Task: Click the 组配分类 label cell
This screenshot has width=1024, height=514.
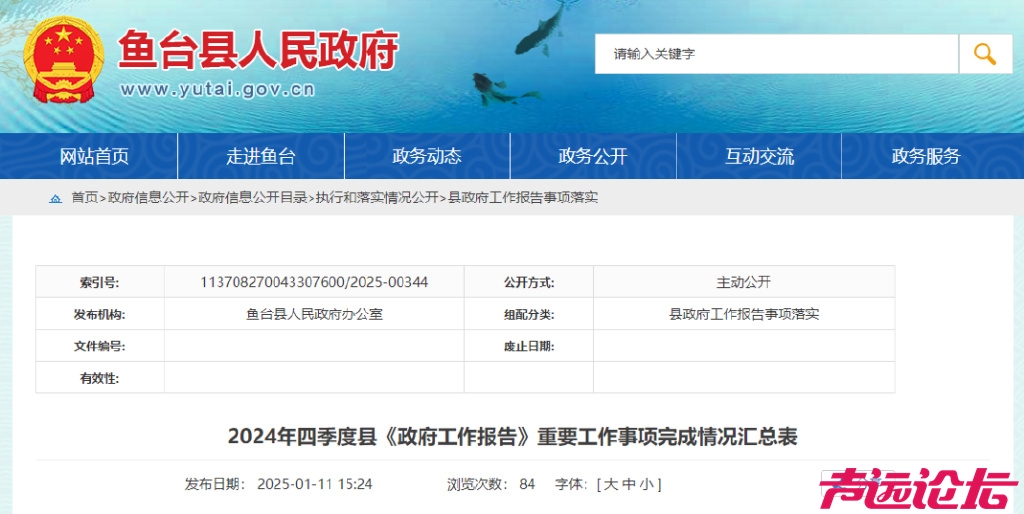Action: tap(529, 314)
